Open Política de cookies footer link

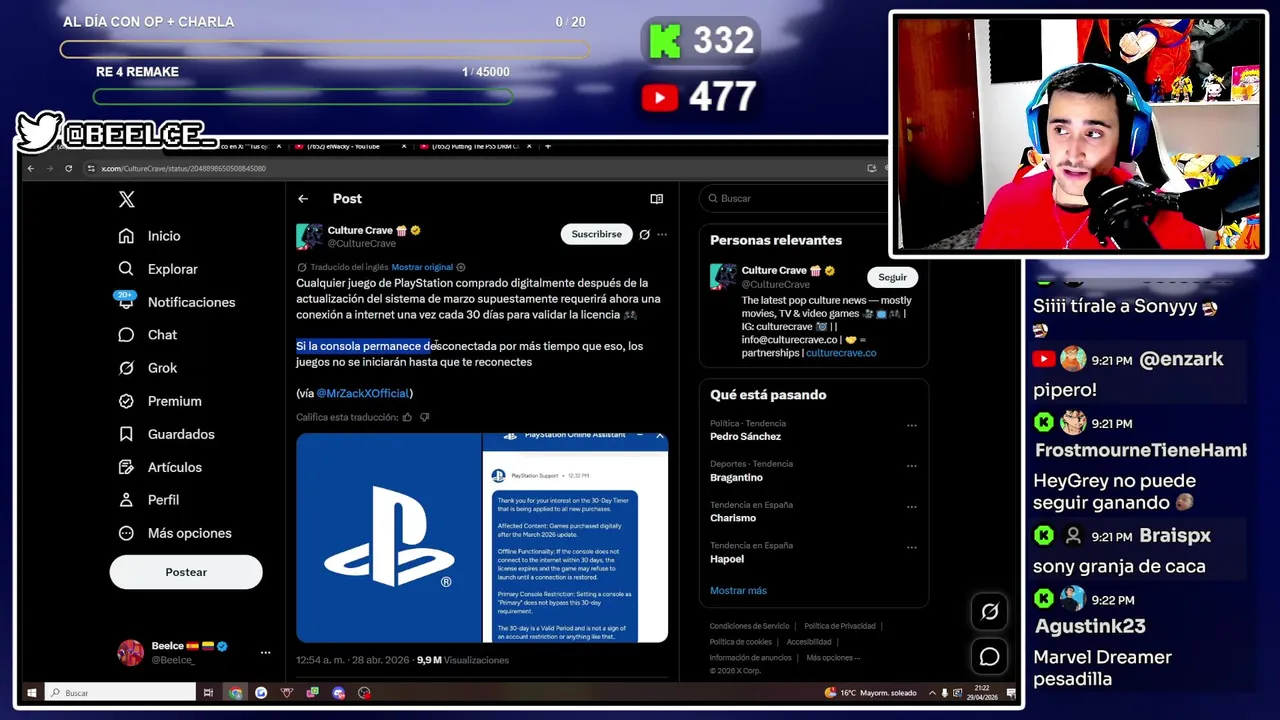click(741, 642)
